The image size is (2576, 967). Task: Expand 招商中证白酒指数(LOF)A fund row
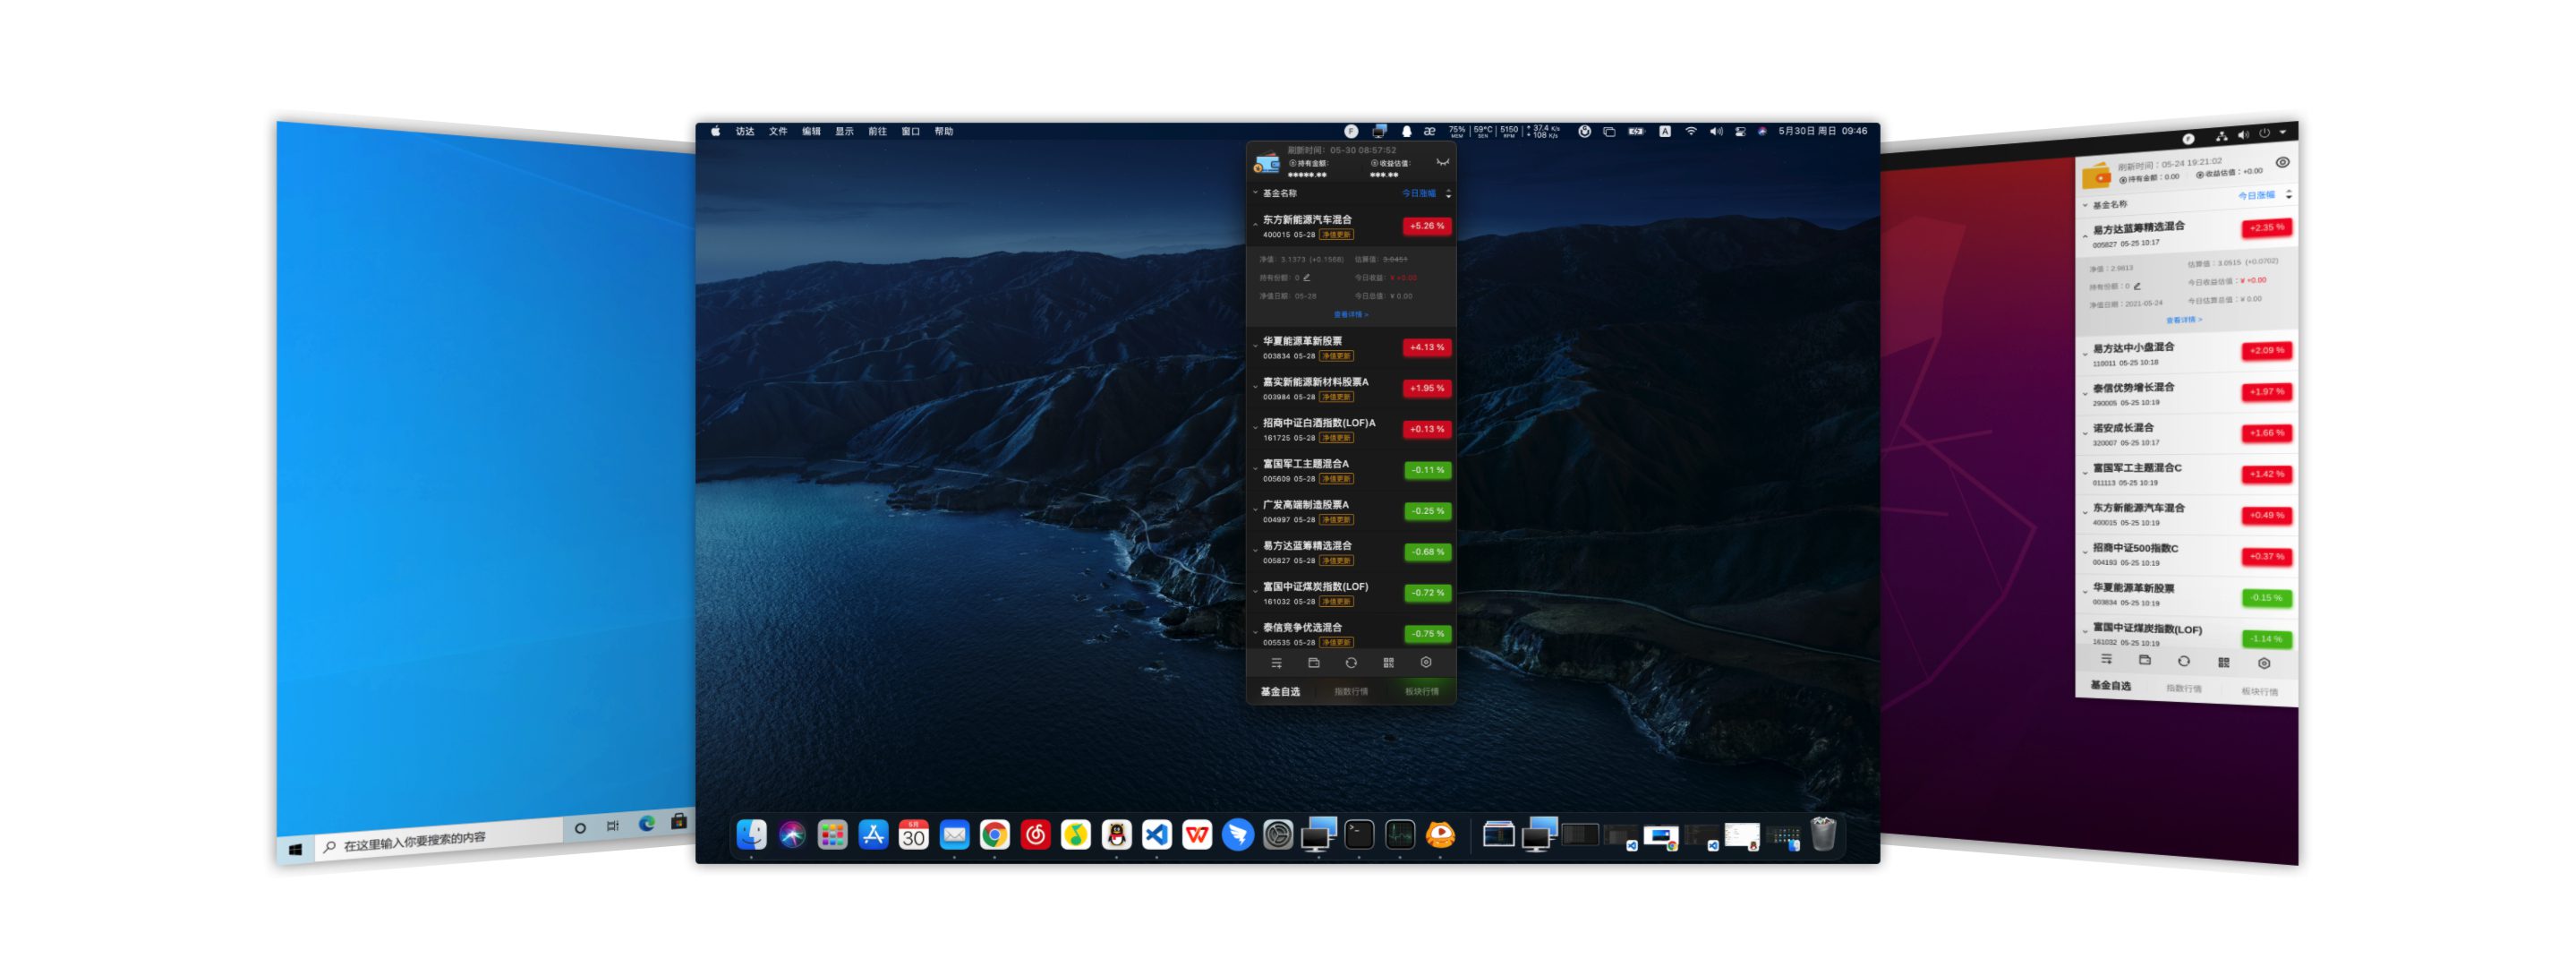coord(1255,429)
